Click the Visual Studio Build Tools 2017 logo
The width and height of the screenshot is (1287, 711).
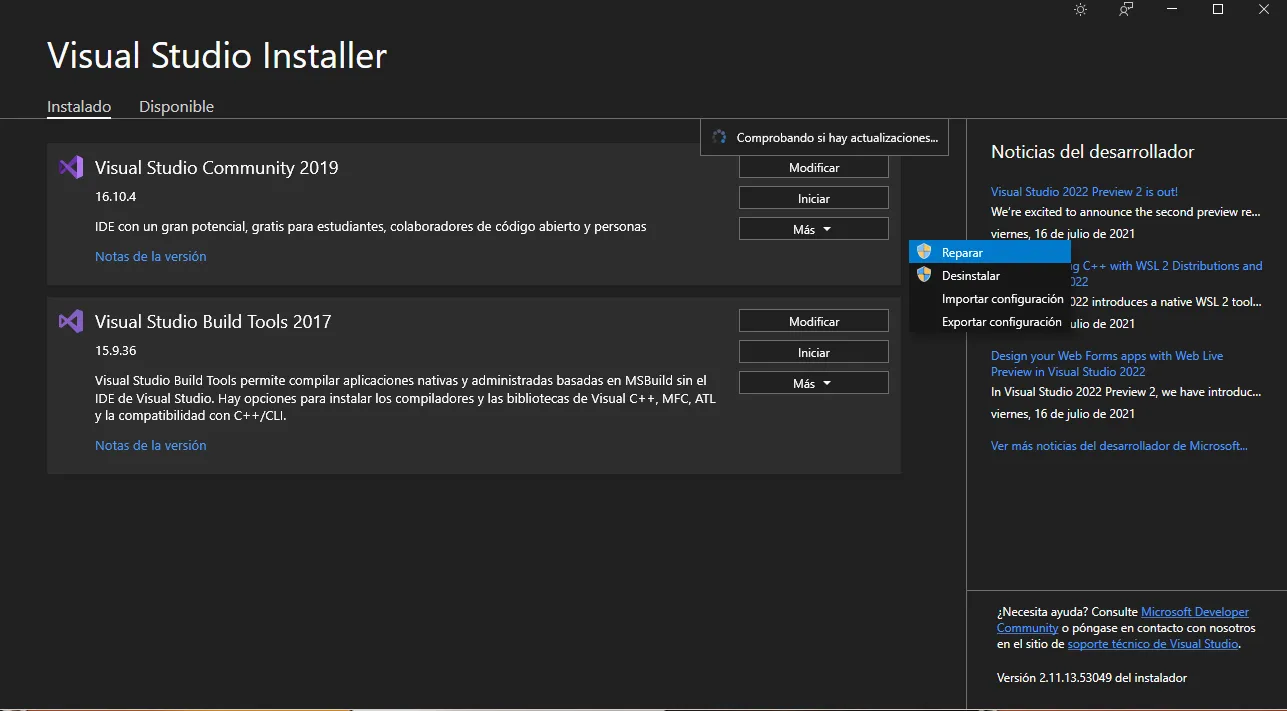(x=71, y=321)
